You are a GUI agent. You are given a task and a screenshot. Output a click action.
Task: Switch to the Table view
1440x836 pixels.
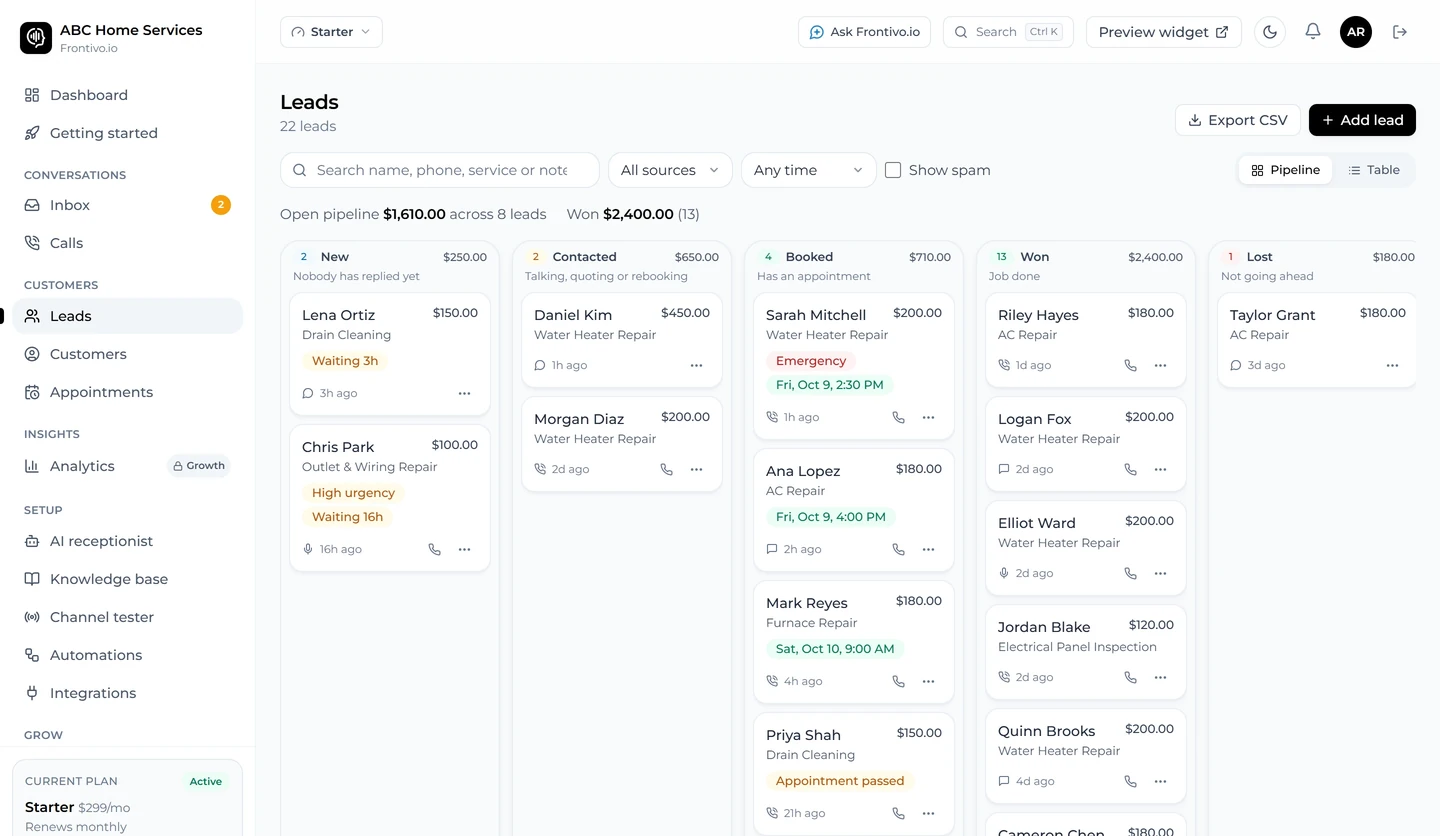[1374, 170]
